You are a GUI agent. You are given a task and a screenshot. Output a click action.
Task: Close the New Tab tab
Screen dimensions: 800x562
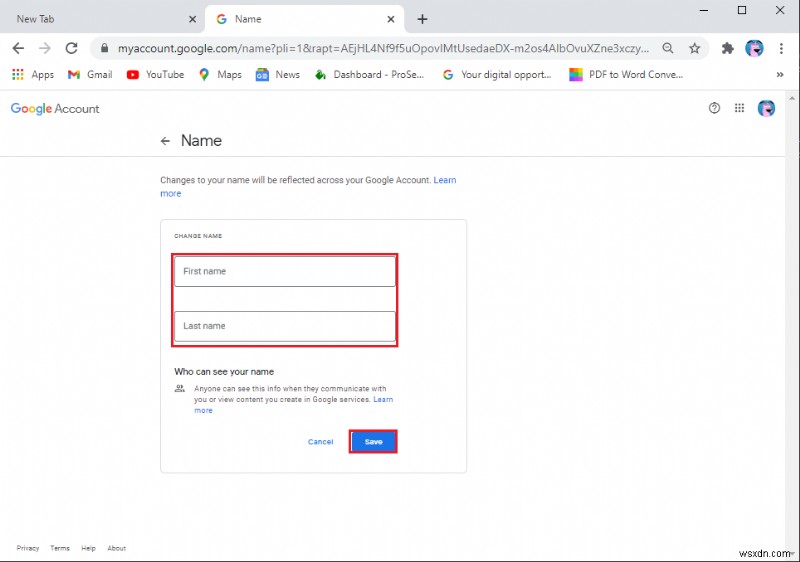[x=192, y=19]
